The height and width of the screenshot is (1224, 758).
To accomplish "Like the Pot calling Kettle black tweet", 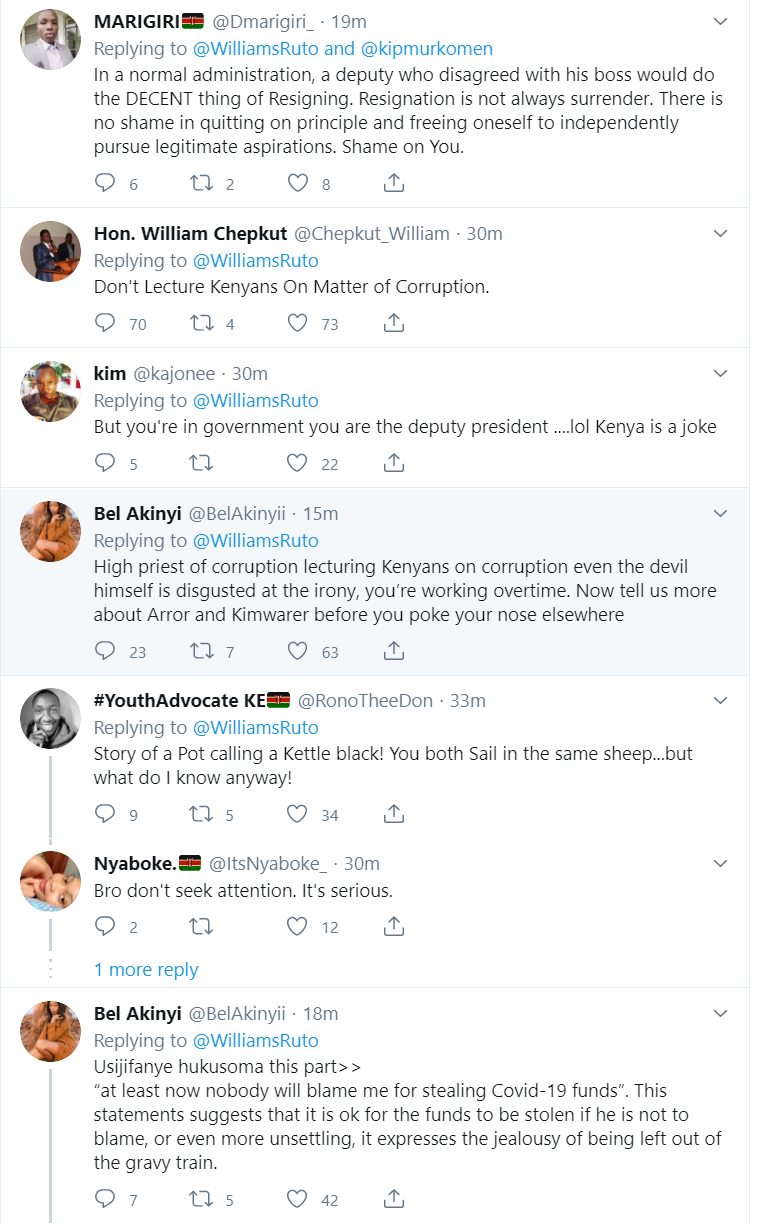I will 297,814.
